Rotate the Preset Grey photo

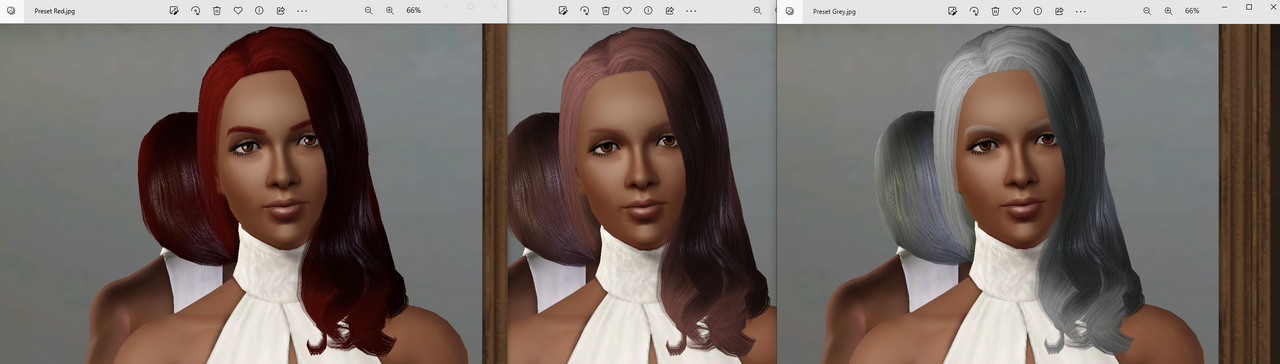tap(973, 10)
